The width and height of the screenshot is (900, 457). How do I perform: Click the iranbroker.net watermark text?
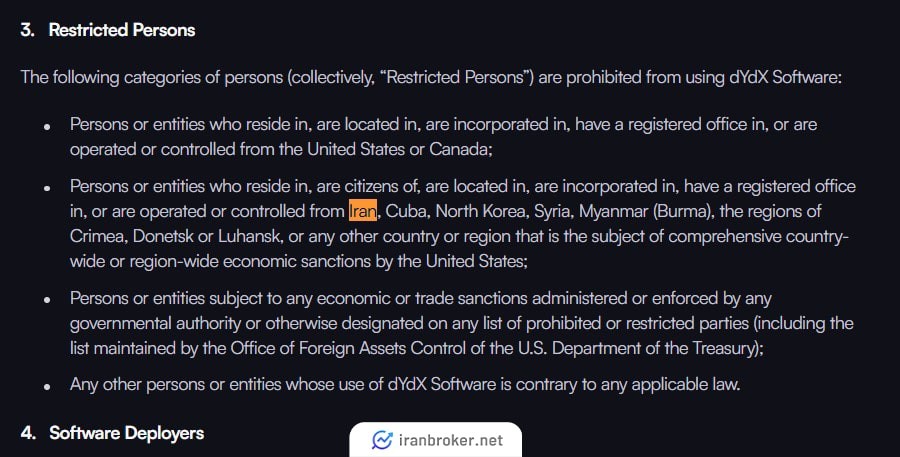[x=451, y=440]
